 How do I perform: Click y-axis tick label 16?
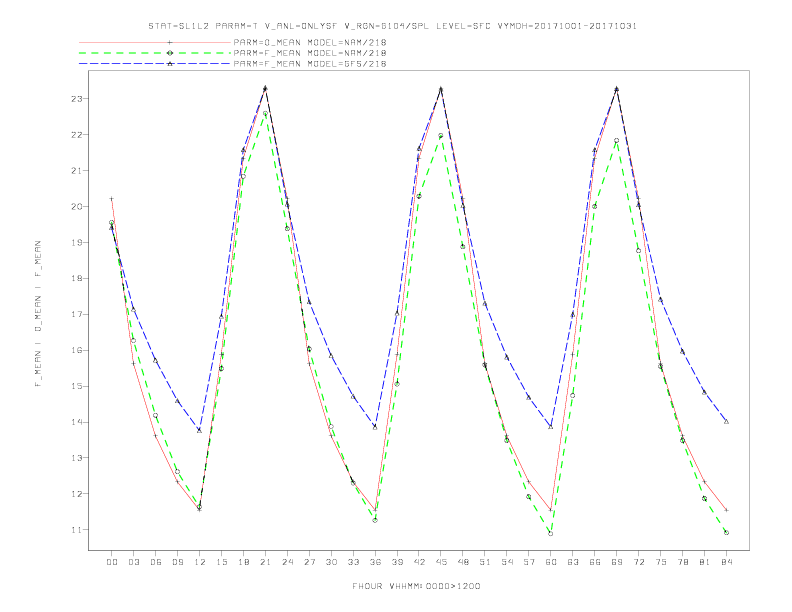pyautogui.click(x=76, y=350)
